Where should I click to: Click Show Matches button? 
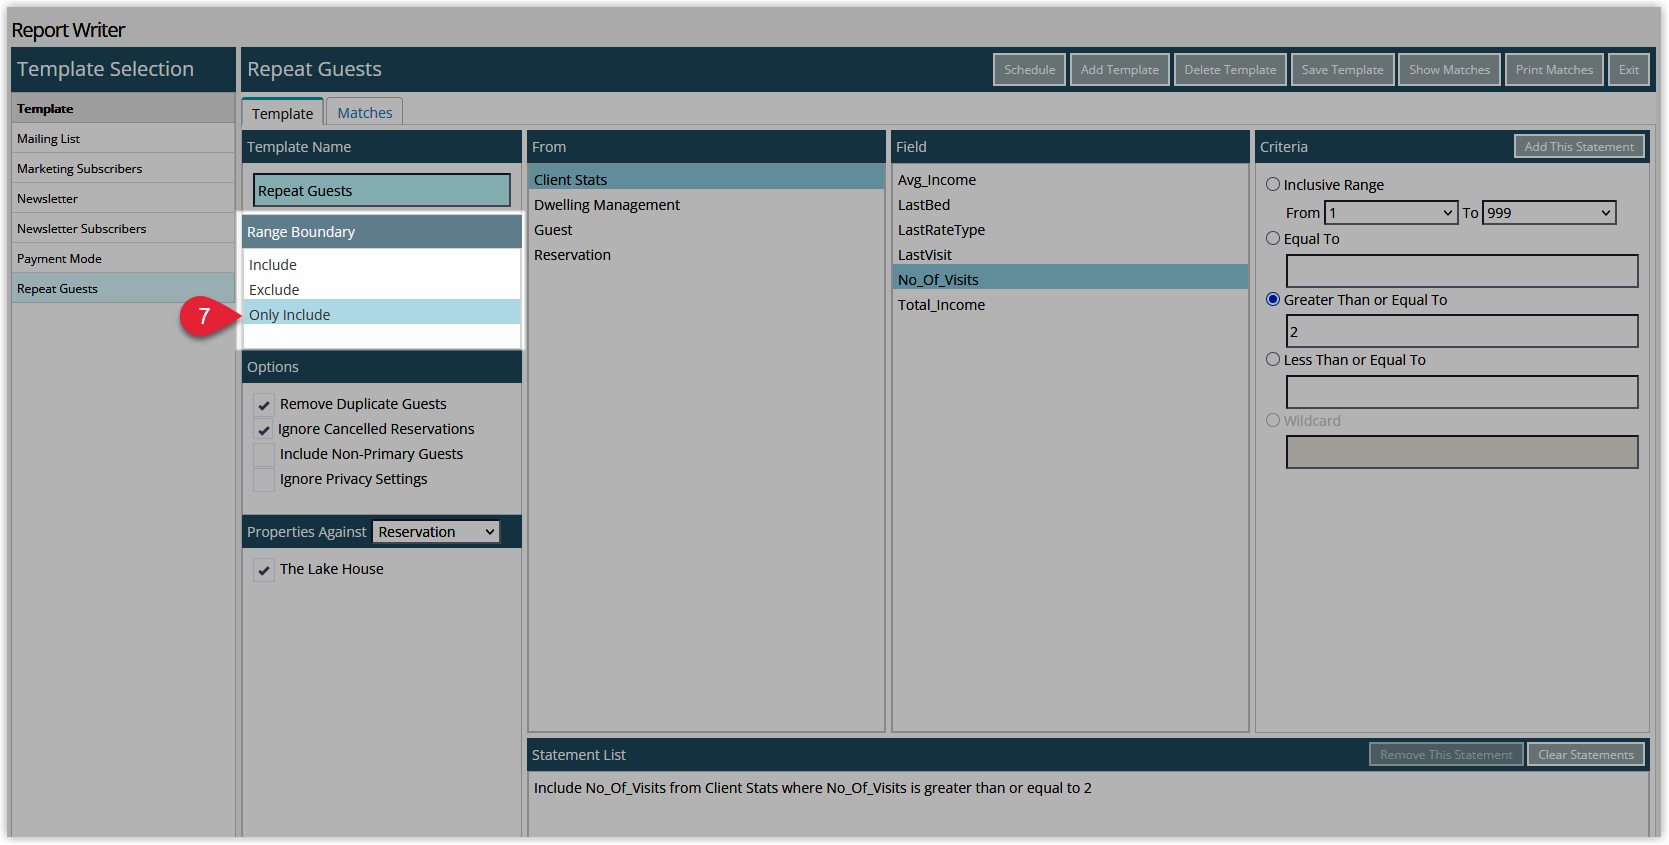[1449, 70]
